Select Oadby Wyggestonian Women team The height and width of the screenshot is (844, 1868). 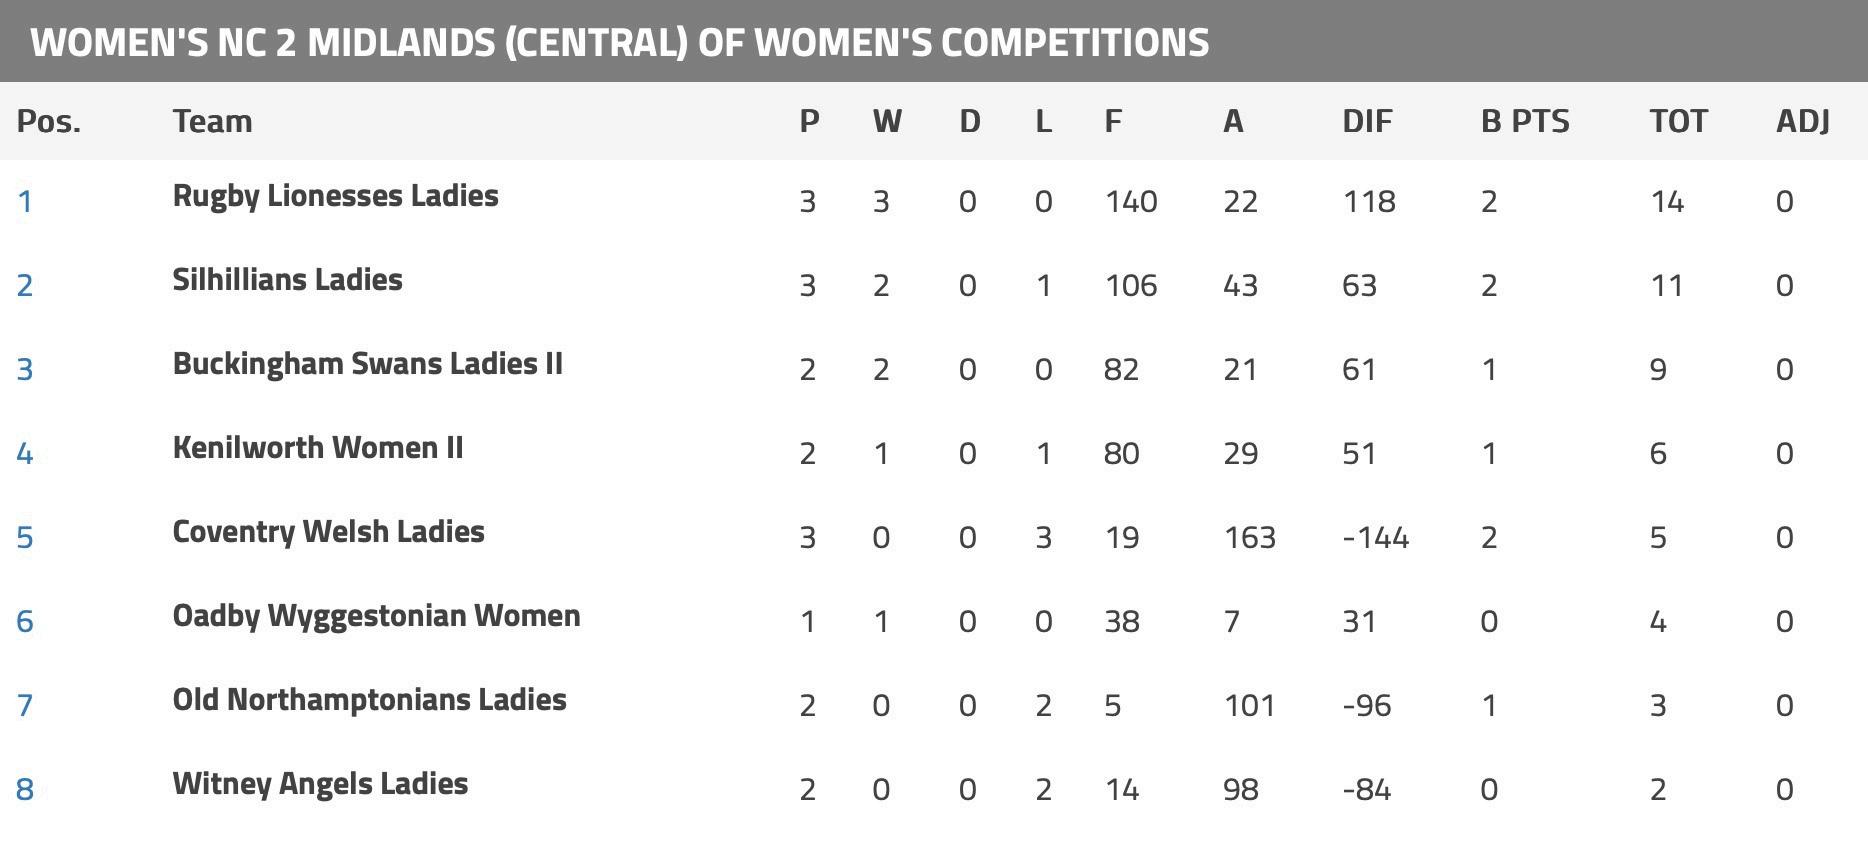click(376, 616)
